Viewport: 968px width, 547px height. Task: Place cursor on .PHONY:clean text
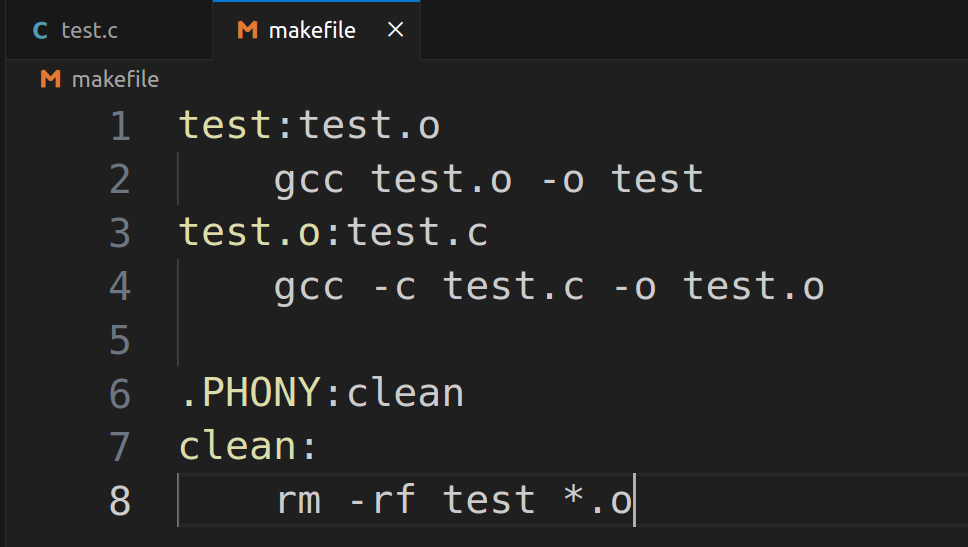pos(322,393)
